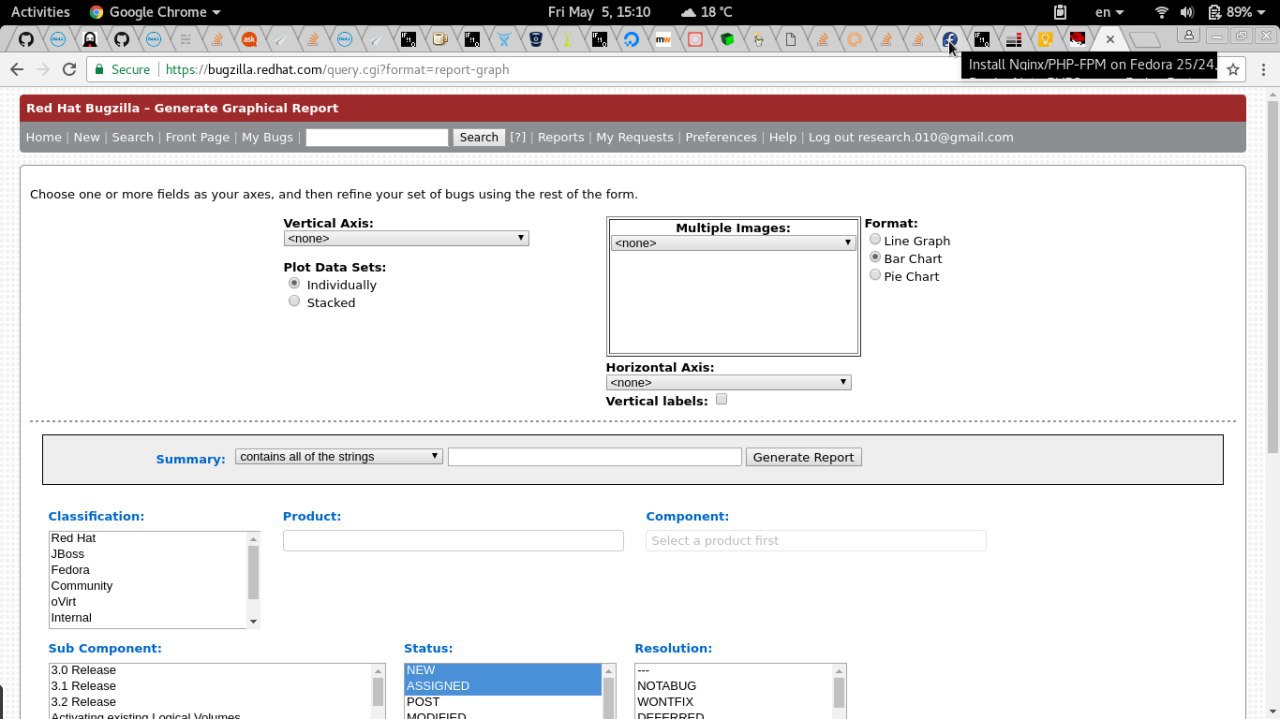Switch to the bar chart icon tab
Screen dimensions: 1280x719
click(1013, 40)
